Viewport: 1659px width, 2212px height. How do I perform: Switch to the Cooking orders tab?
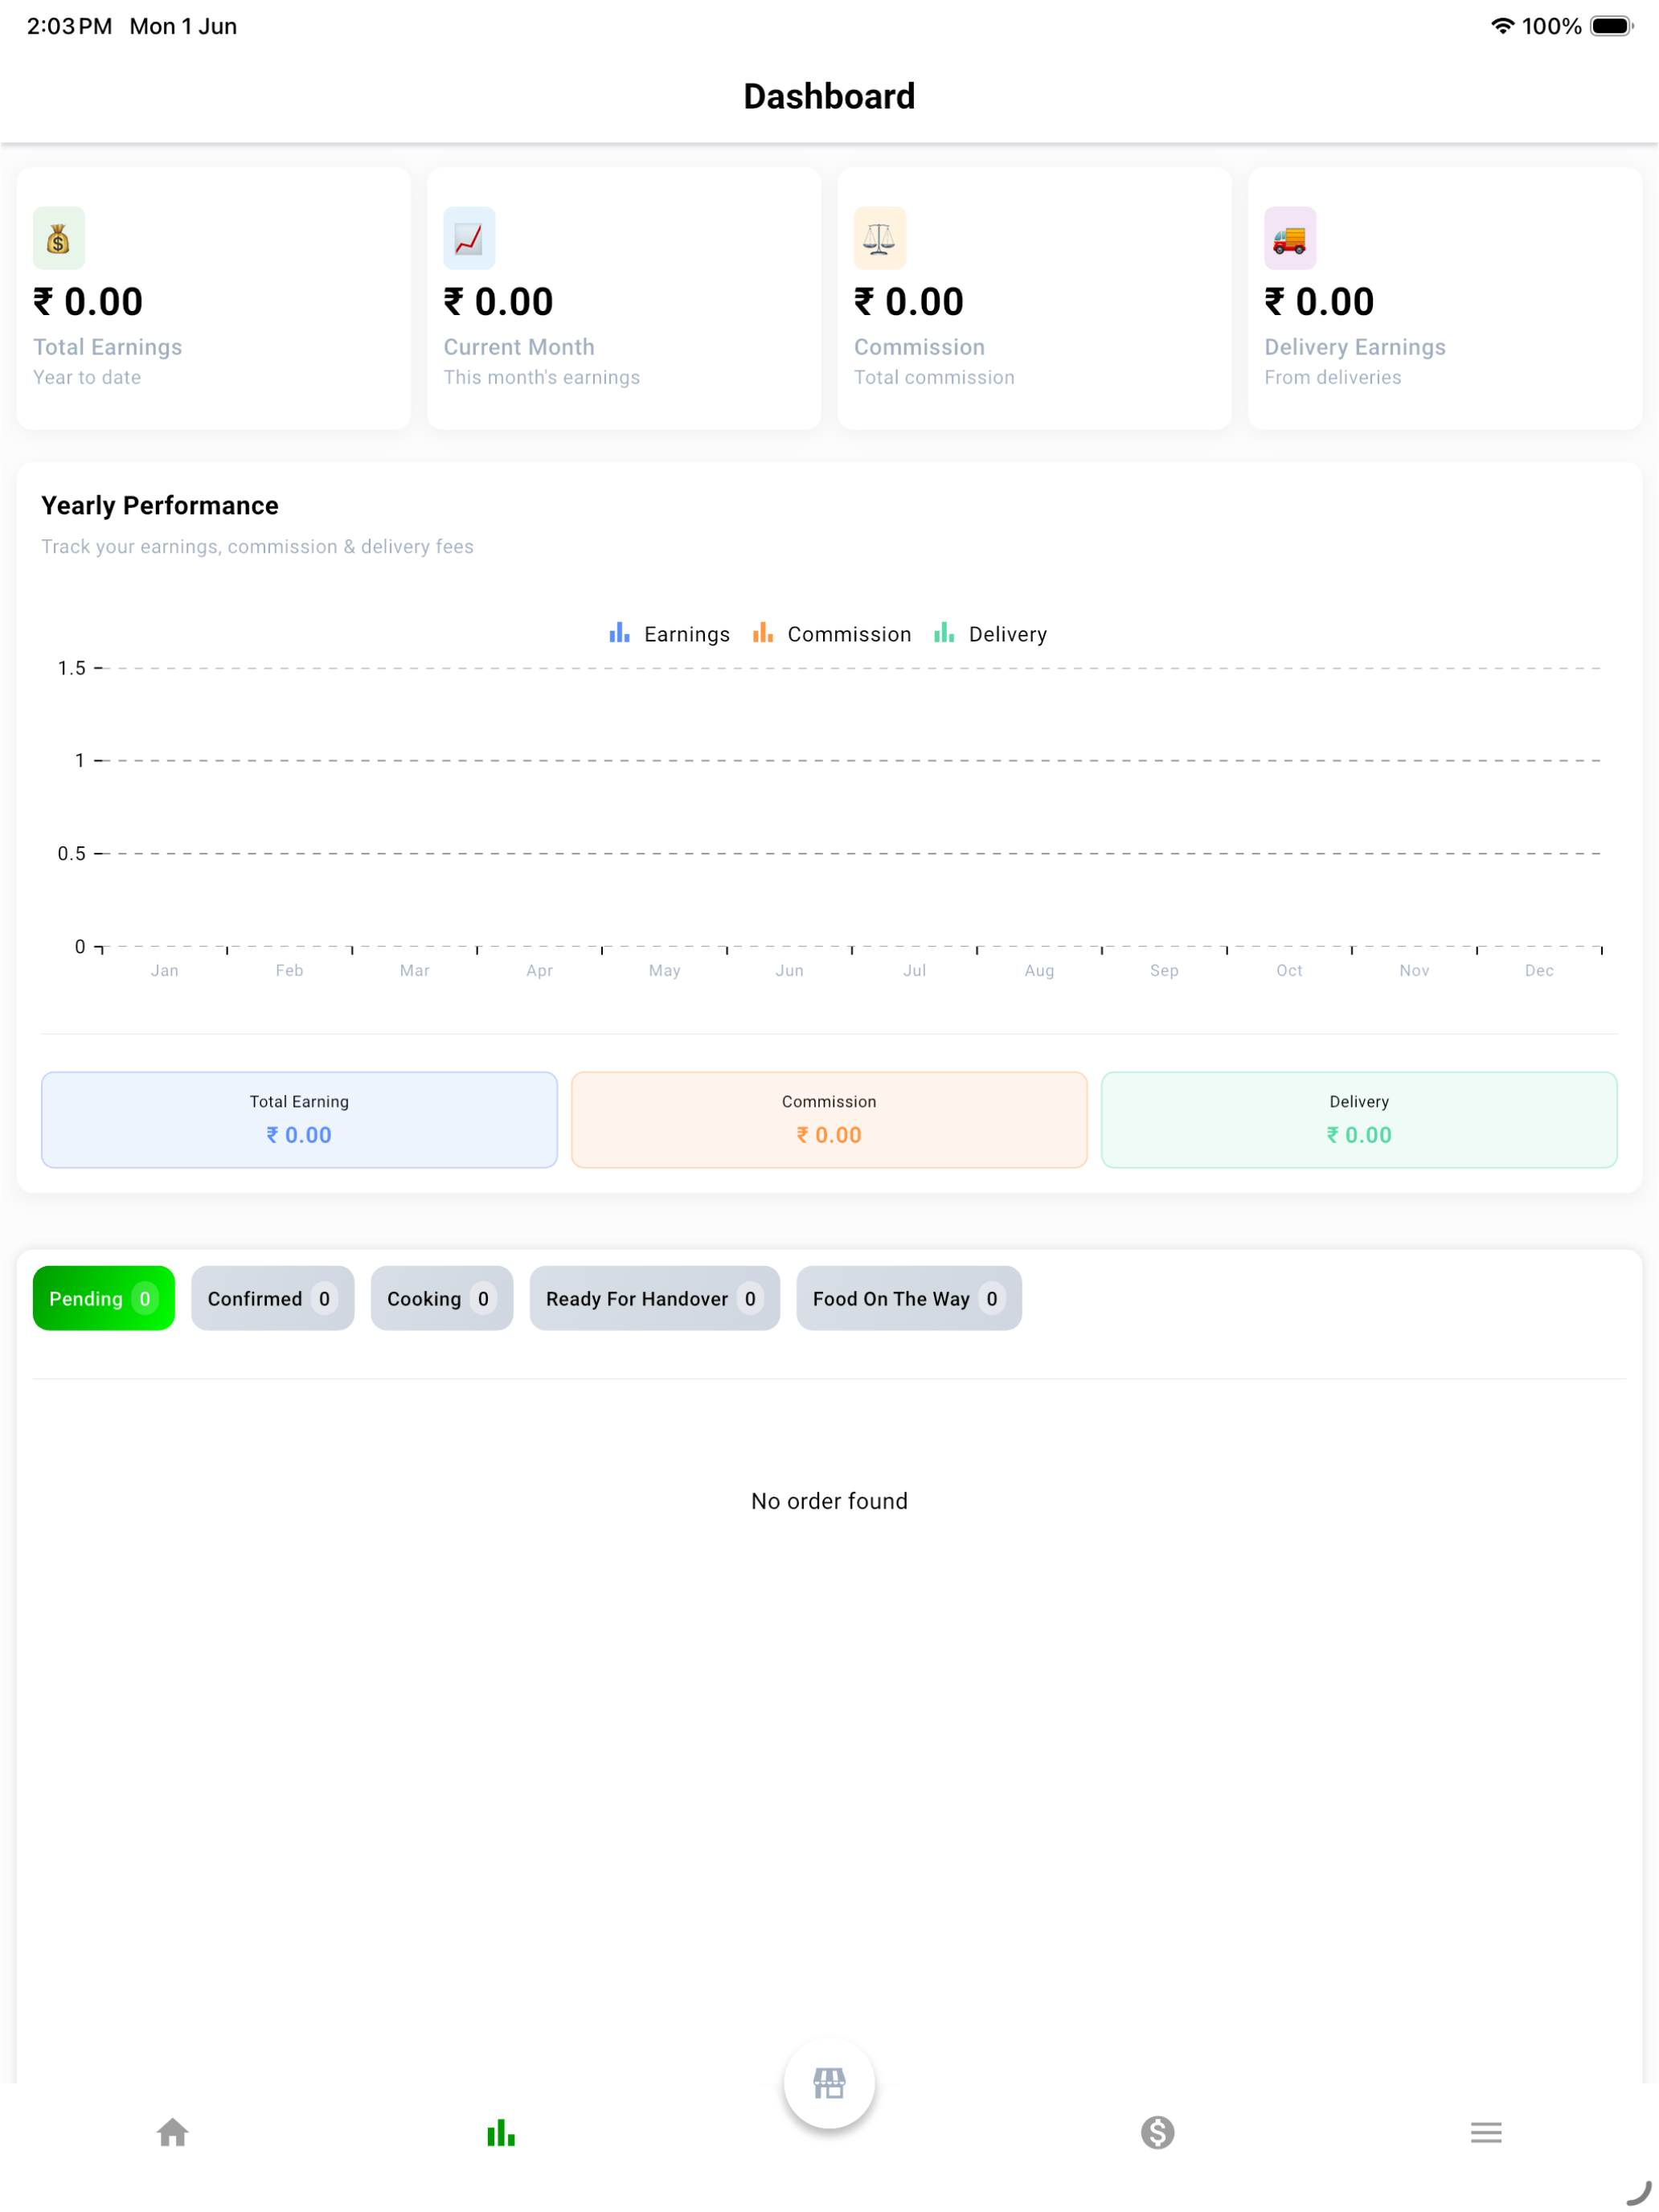(x=442, y=1298)
